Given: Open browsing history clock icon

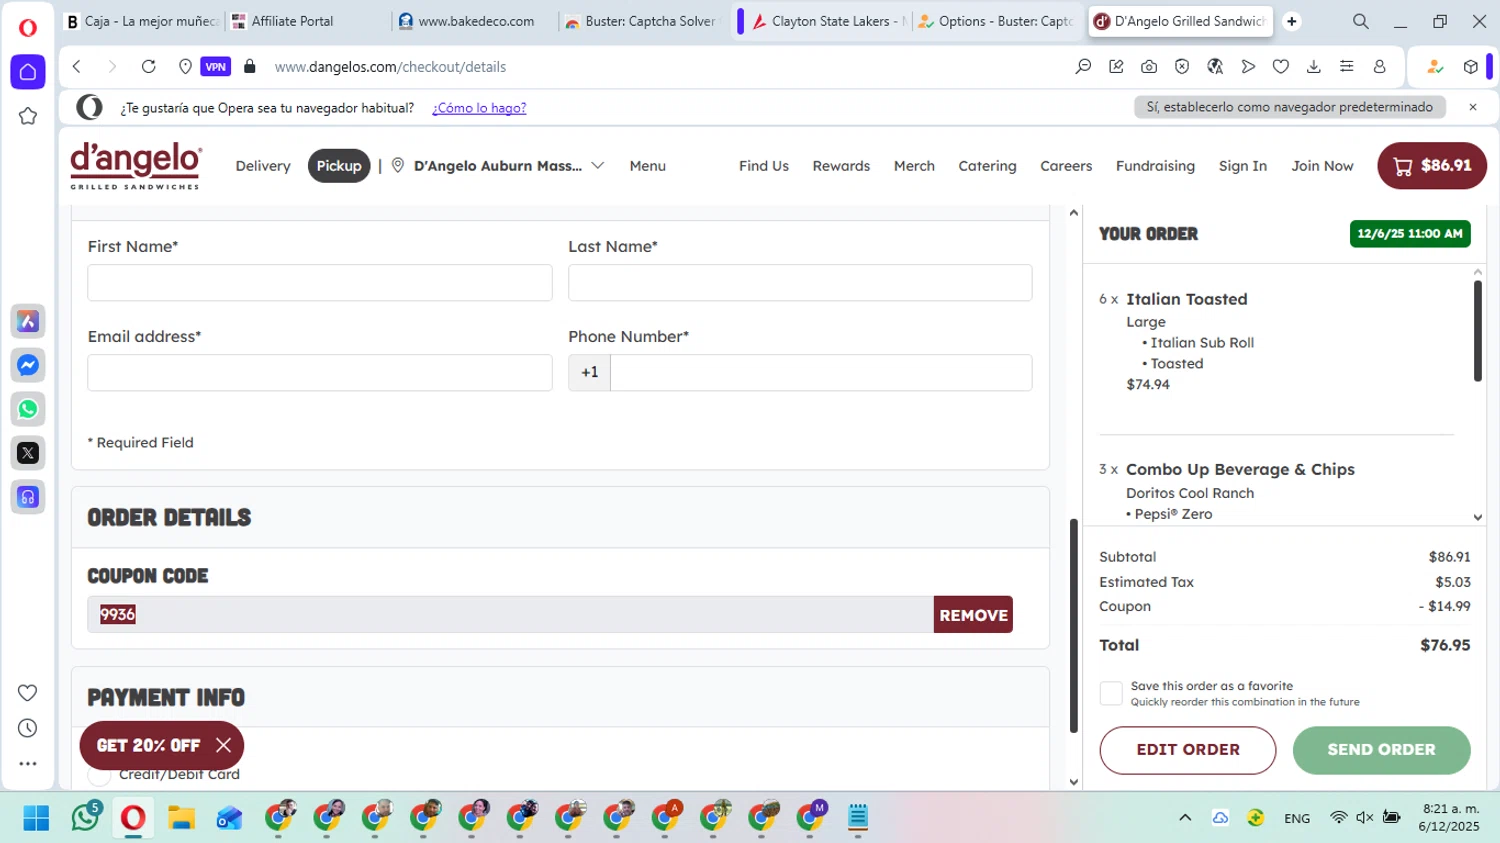Looking at the screenshot, I should pyautogui.click(x=28, y=728).
